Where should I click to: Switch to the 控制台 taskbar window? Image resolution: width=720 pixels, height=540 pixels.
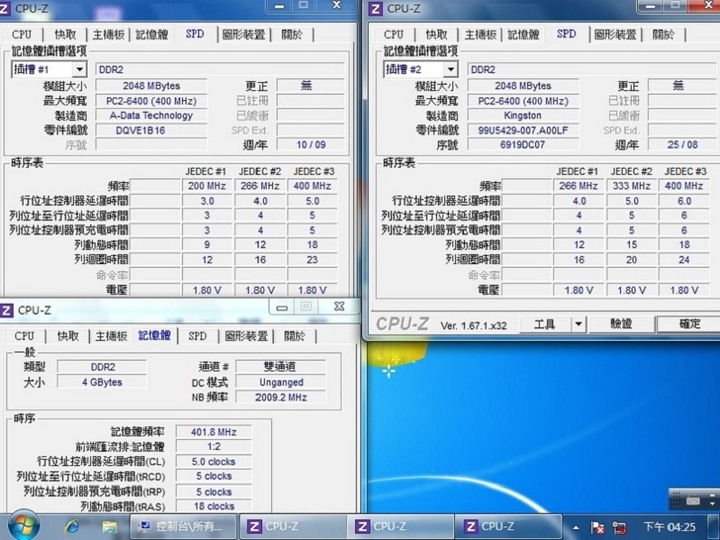coord(183,526)
